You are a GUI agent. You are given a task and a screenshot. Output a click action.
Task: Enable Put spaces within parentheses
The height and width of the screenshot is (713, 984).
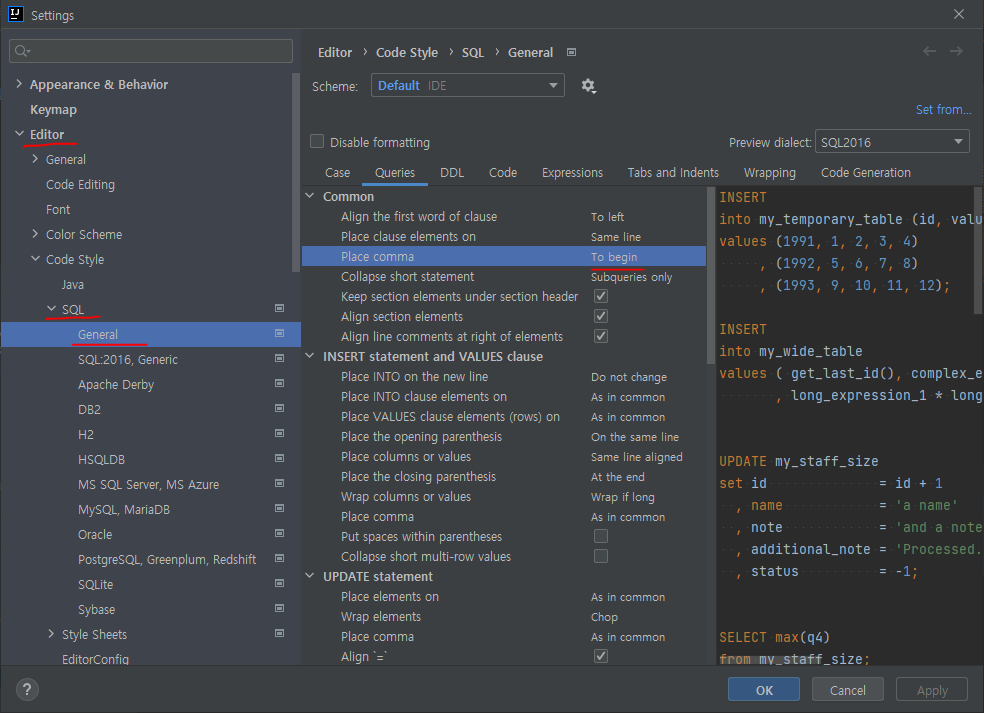pos(601,536)
